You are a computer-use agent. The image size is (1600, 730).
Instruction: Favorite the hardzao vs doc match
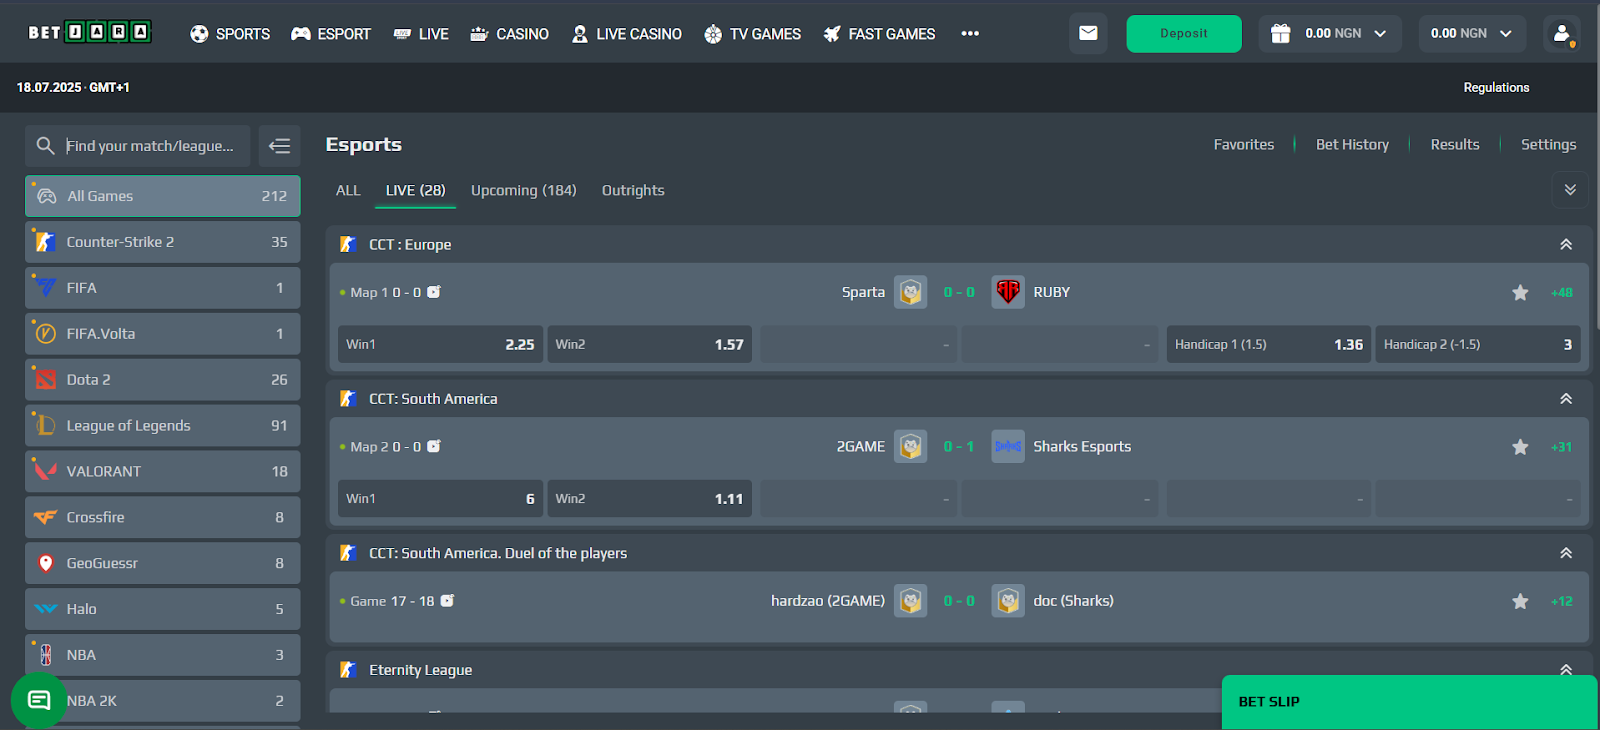(1520, 601)
